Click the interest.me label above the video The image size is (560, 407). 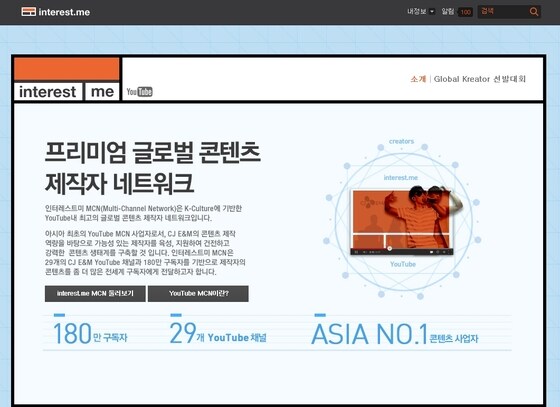[x=401, y=177]
